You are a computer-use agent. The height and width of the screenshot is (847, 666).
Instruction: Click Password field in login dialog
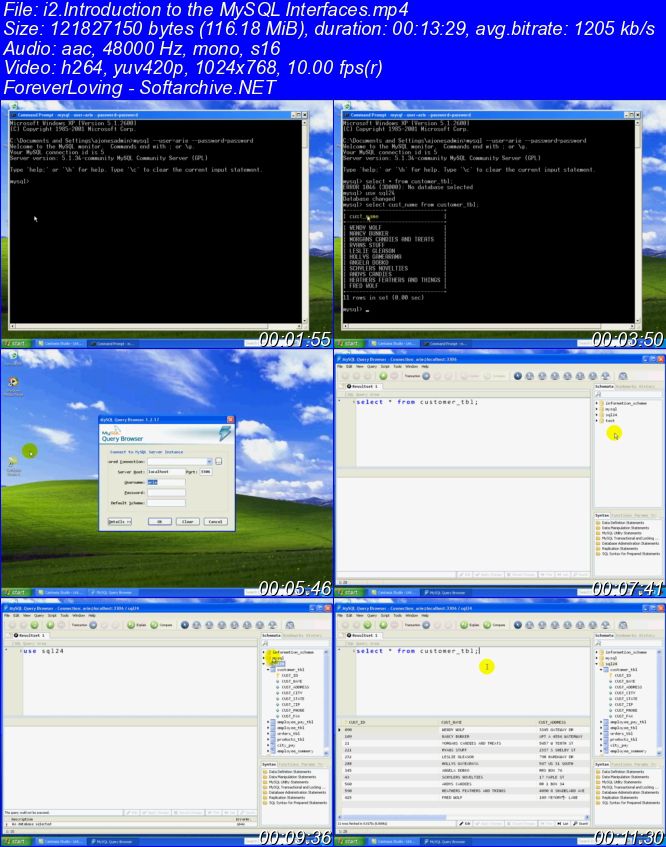pos(166,492)
